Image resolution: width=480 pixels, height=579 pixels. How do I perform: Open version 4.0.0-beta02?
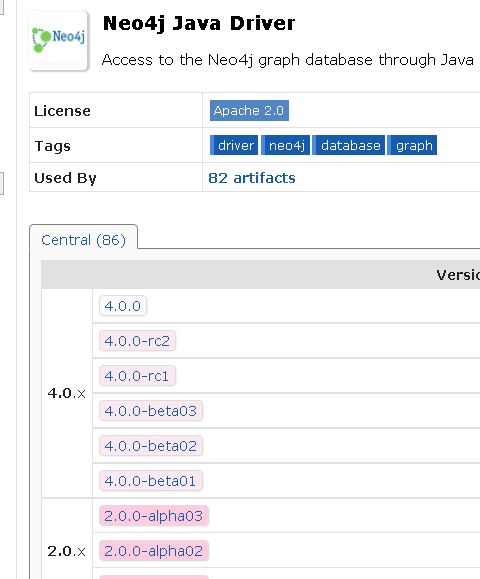tap(151, 446)
